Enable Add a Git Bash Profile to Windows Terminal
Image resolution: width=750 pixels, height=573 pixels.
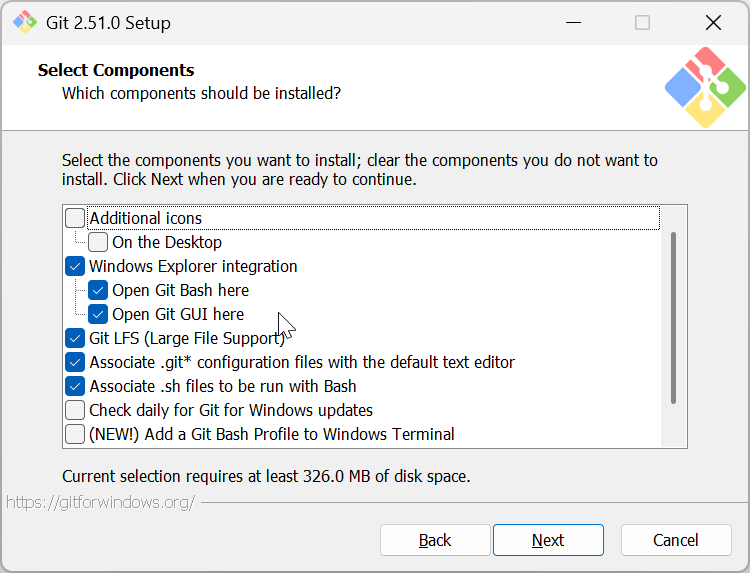[x=75, y=434]
